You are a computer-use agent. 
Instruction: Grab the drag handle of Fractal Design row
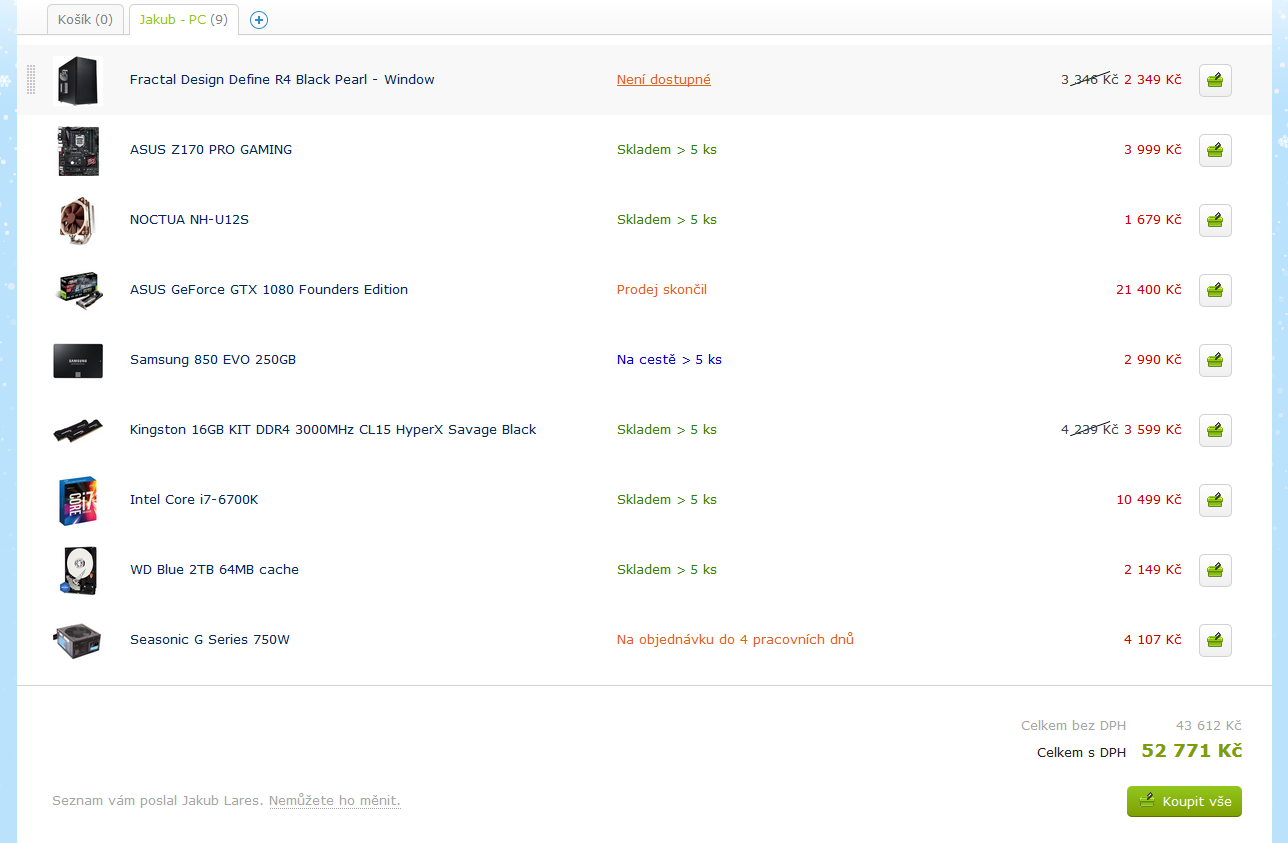click(31, 80)
